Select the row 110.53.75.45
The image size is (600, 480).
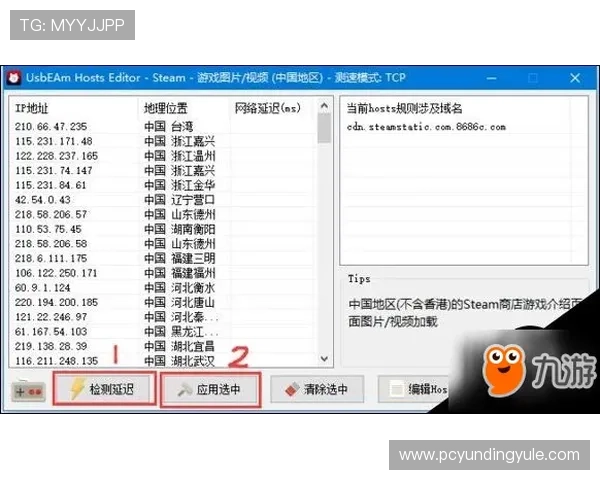163,229
